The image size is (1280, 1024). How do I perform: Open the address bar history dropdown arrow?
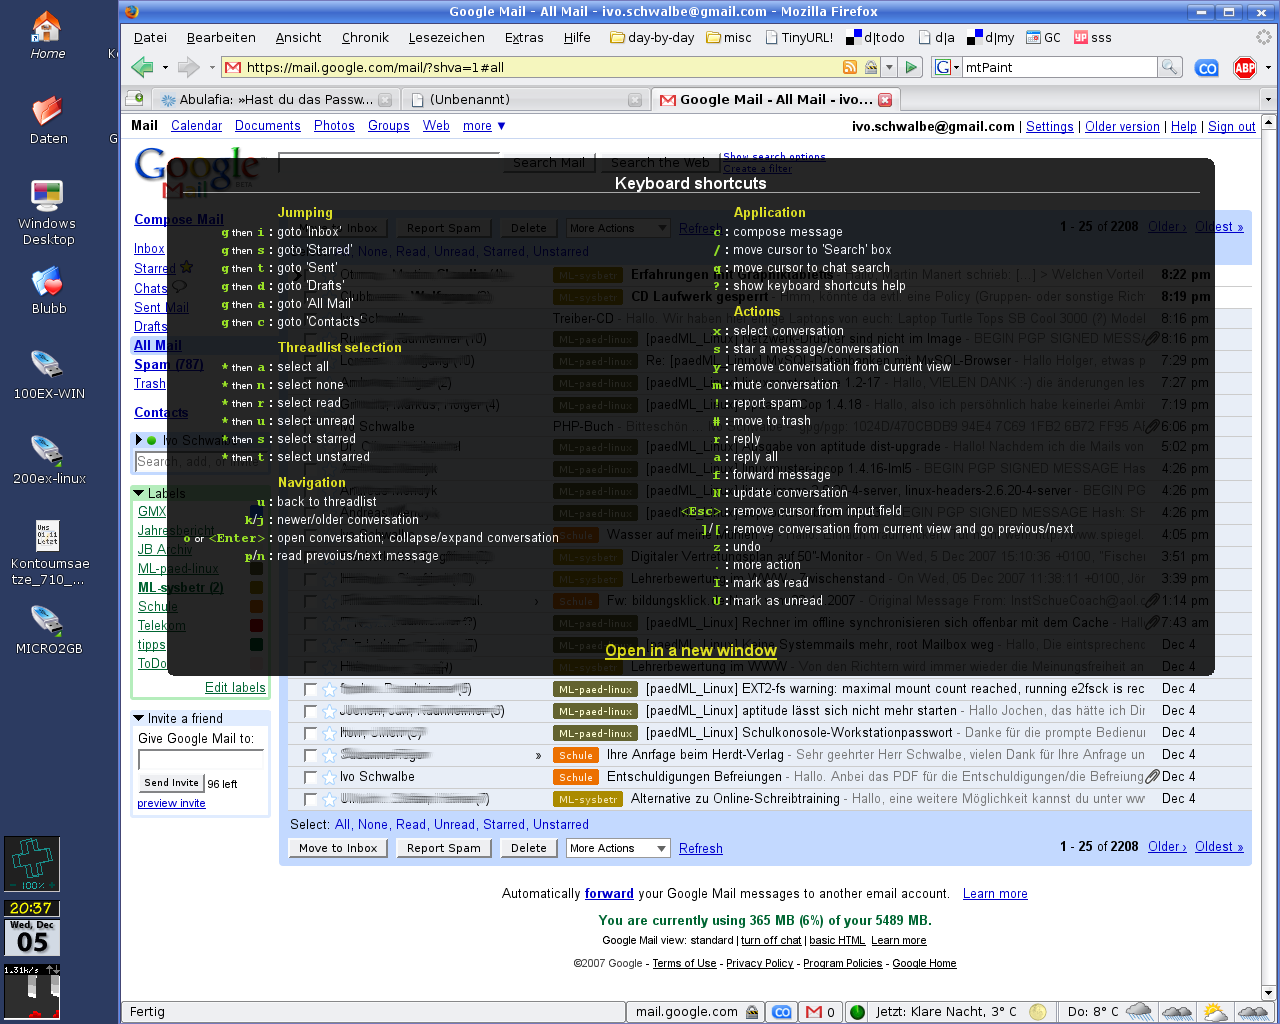pos(890,67)
